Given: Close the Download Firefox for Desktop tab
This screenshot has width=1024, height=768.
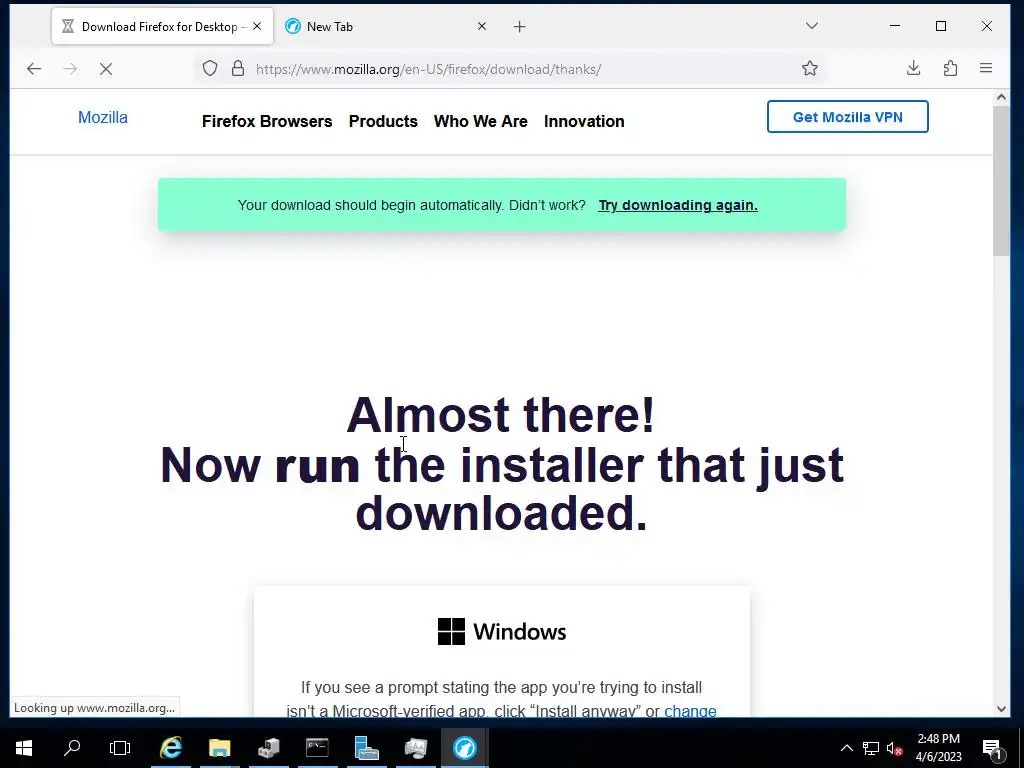Looking at the screenshot, I should click(257, 26).
